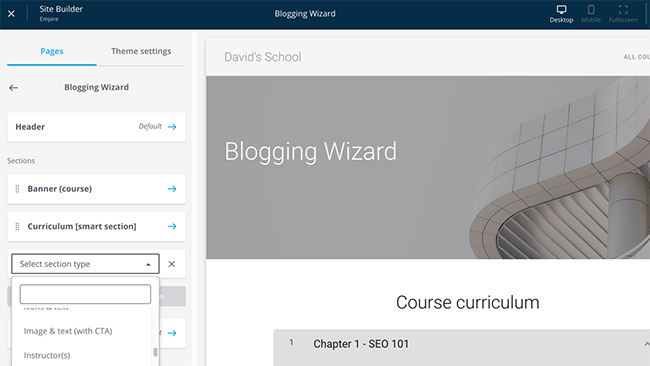The image size is (650, 366).
Task: Click the section type search field
Action: pyautogui.click(x=85, y=294)
